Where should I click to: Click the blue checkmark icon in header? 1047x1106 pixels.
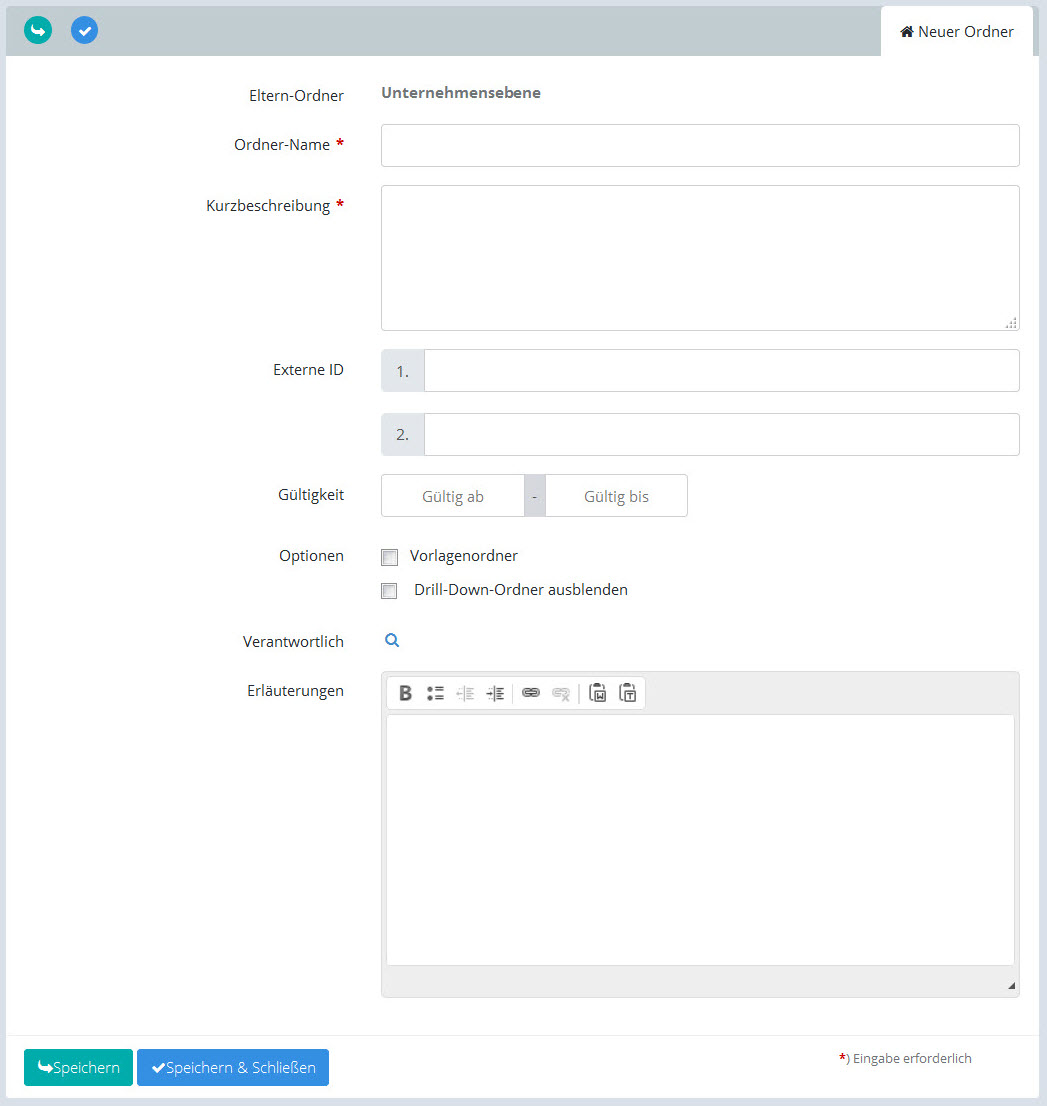pos(85,31)
